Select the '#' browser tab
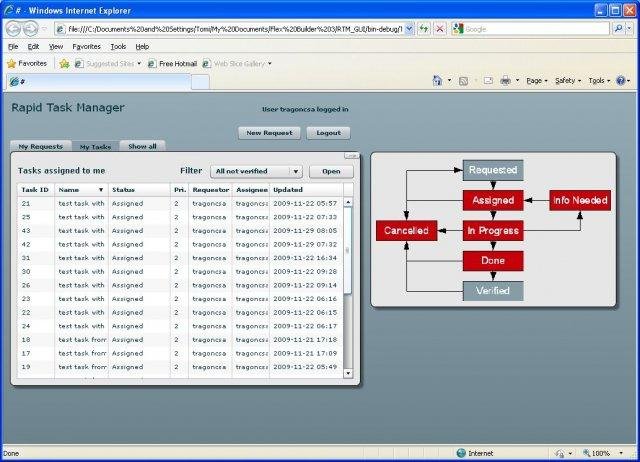Screen dimensions: 640x462 (x=98, y=82)
